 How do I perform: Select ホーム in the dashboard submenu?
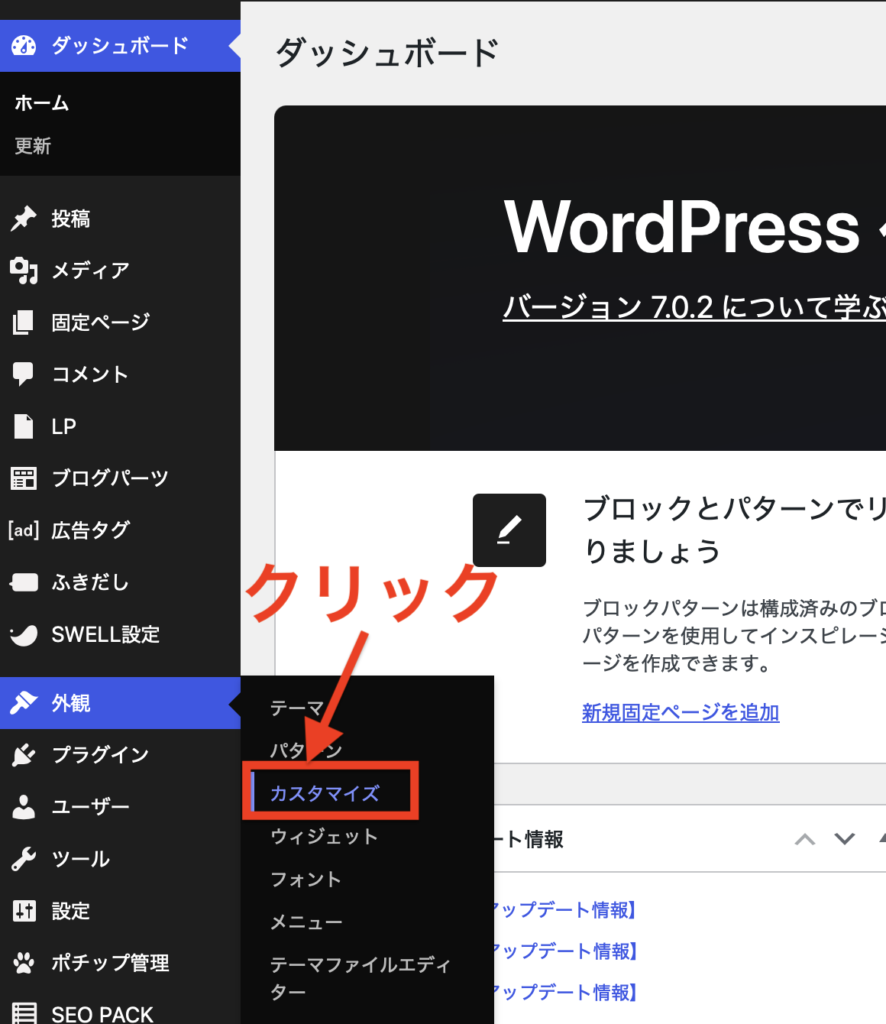[x=41, y=103]
